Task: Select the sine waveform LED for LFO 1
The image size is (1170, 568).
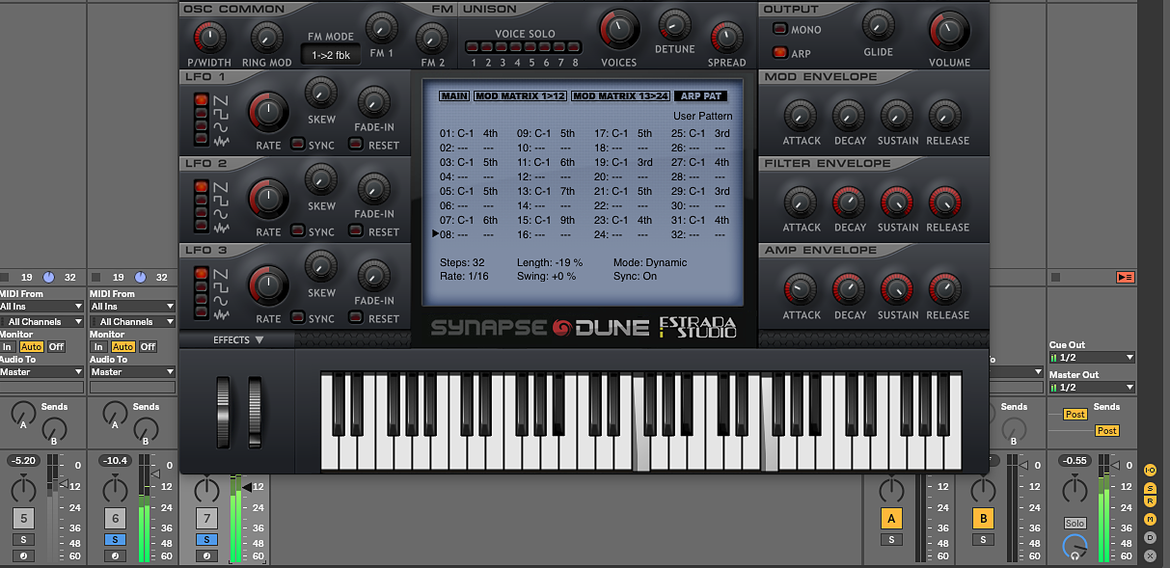Action: click(201, 126)
